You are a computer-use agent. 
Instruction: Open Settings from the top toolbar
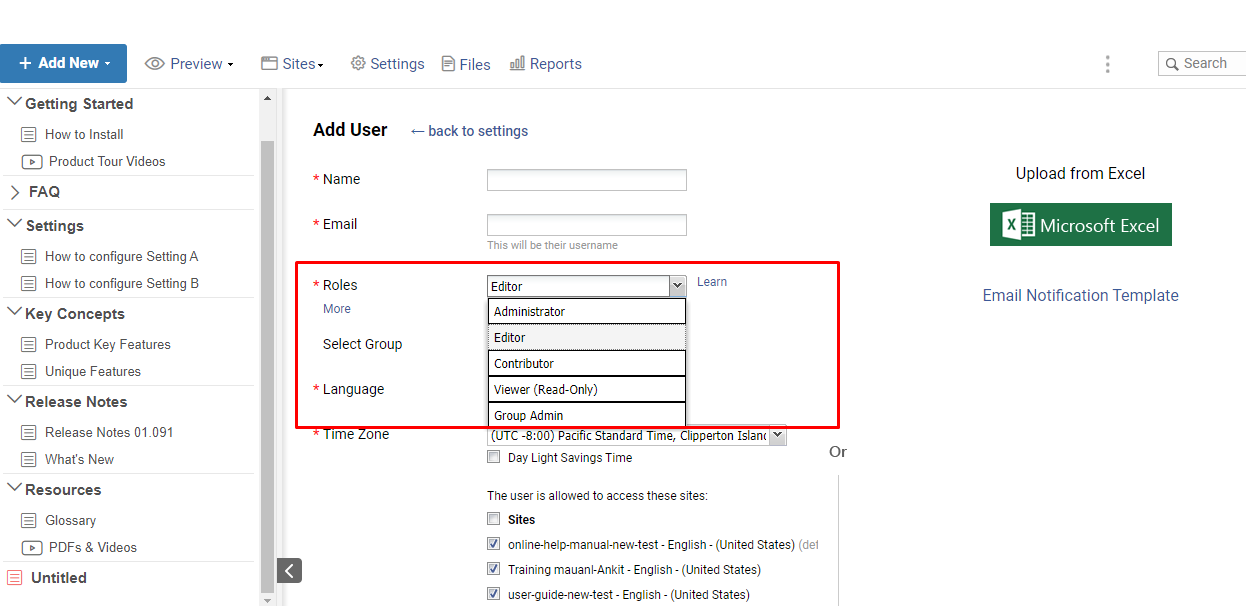[x=387, y=64]
